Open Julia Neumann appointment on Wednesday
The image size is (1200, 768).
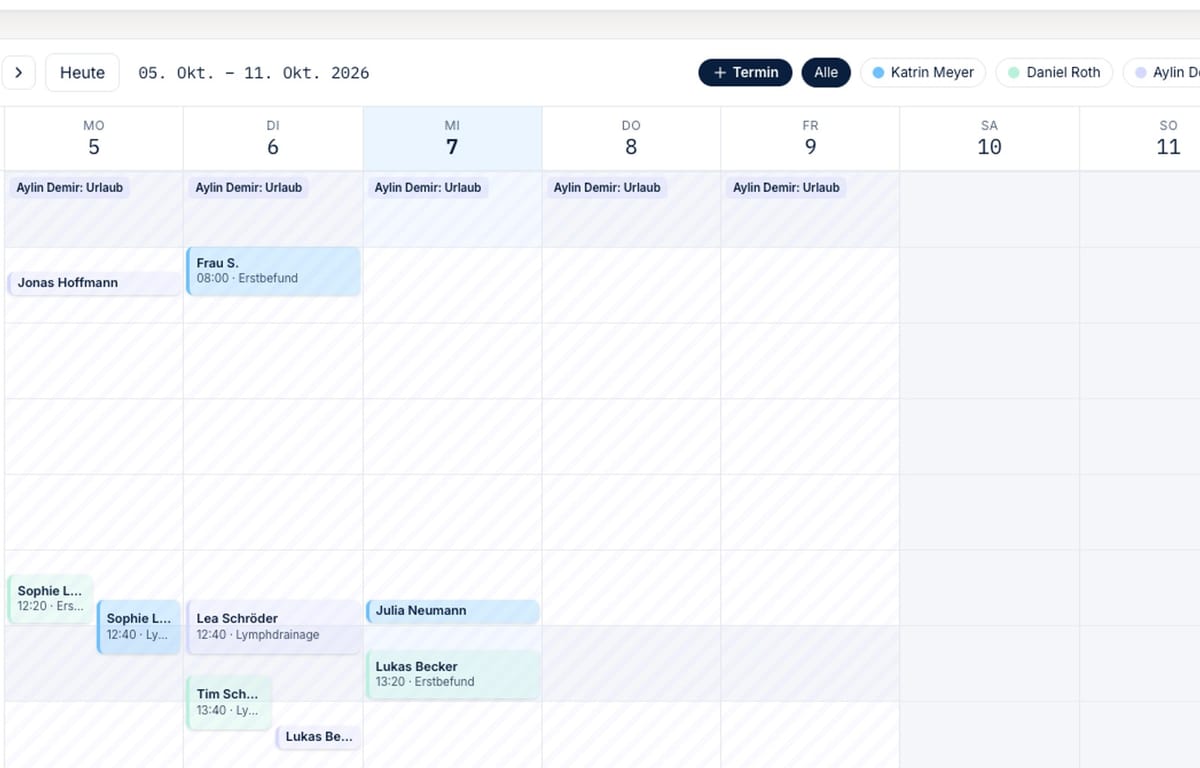pyautogui.click(x=452, y=611)
